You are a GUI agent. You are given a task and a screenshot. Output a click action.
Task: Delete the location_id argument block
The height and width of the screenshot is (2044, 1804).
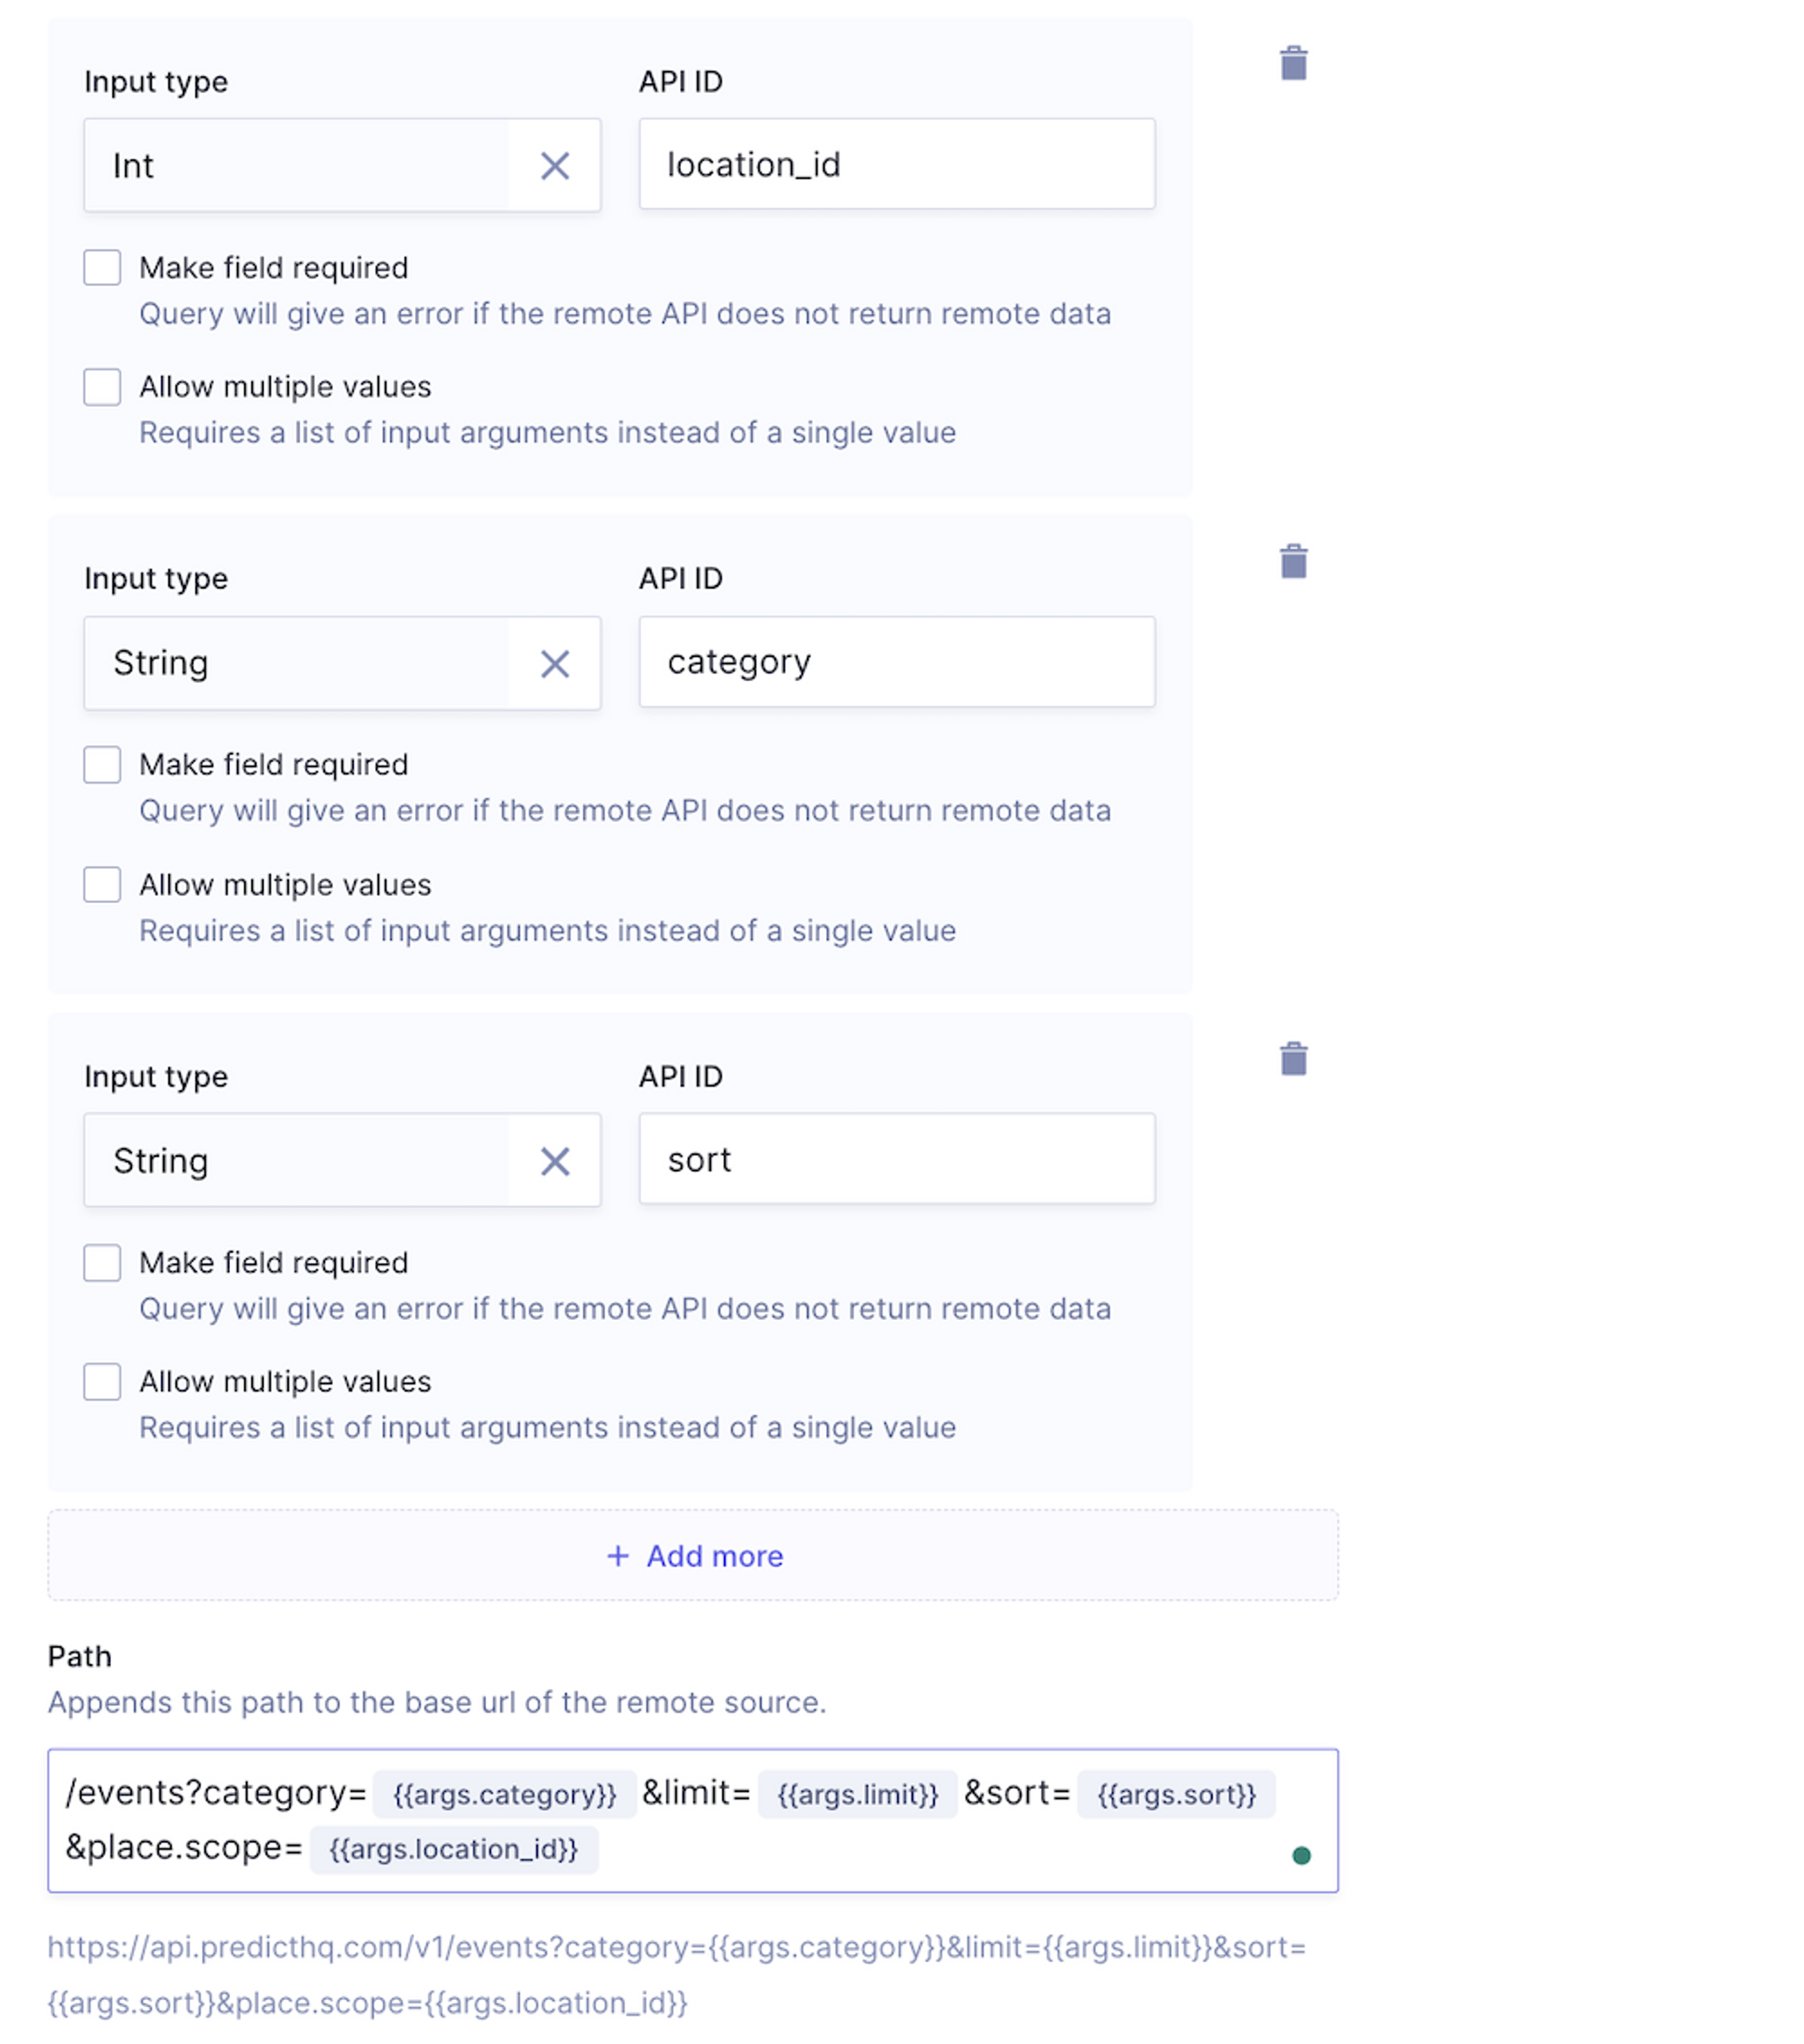coord(1294,64)
